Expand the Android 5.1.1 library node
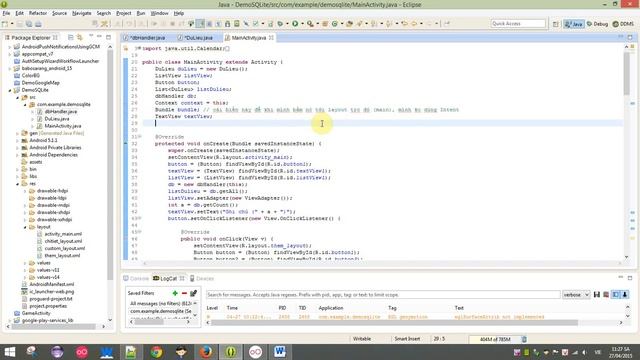The image size is (640, 360). tap(18, 140)
